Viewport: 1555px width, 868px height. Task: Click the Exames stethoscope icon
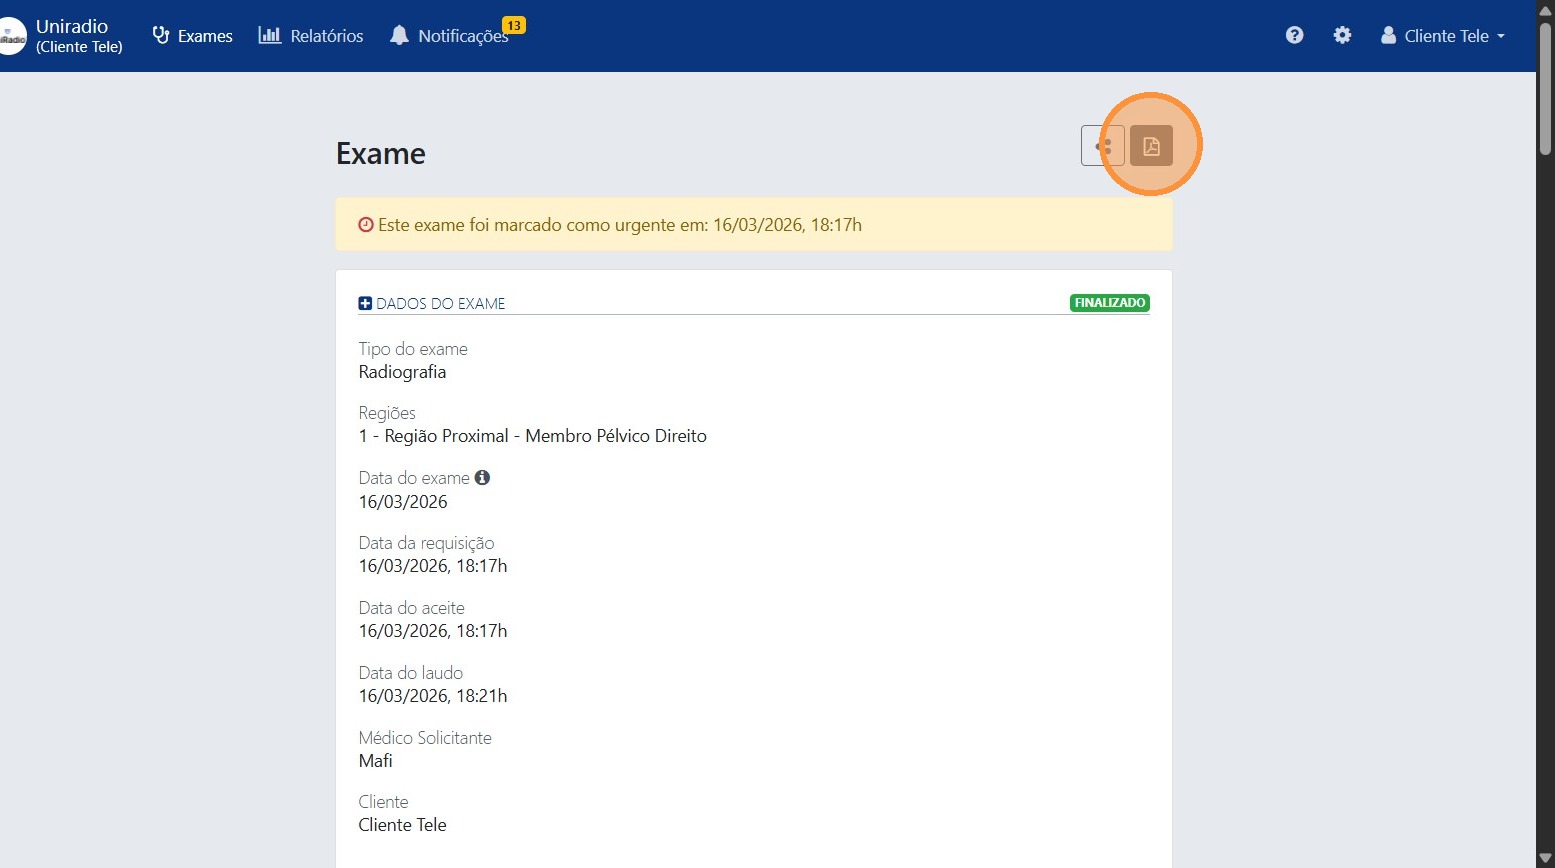161,35
